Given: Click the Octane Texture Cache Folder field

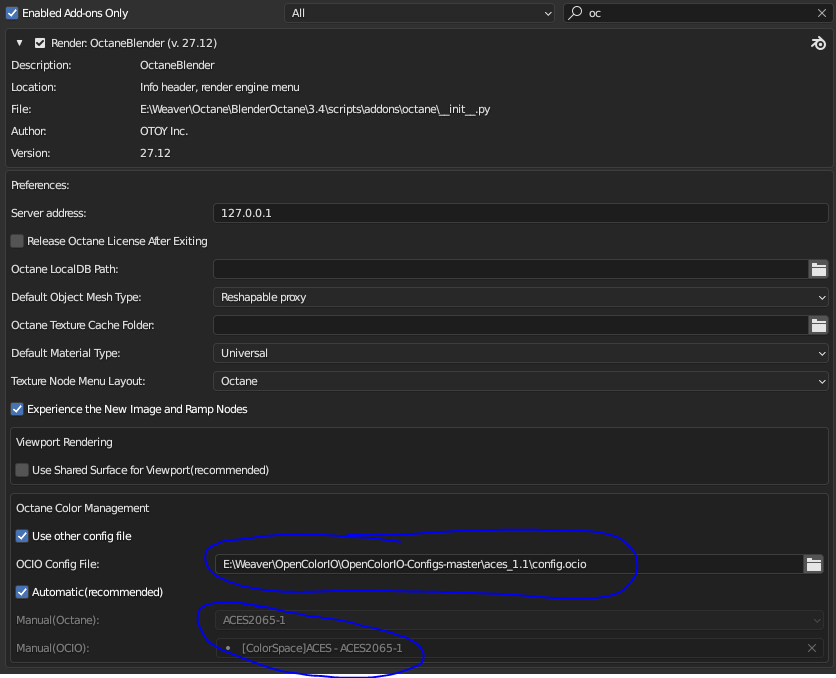Looking at the screenshot, I should point(511,325).
